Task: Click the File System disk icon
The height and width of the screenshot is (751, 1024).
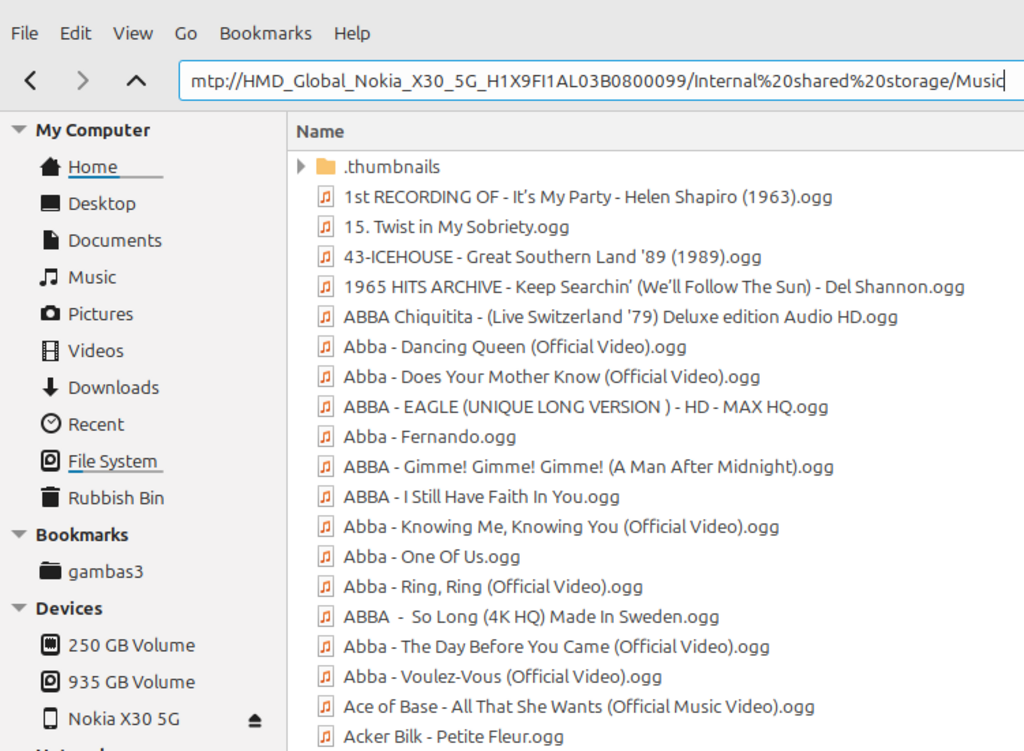Action: pos(50,461)
